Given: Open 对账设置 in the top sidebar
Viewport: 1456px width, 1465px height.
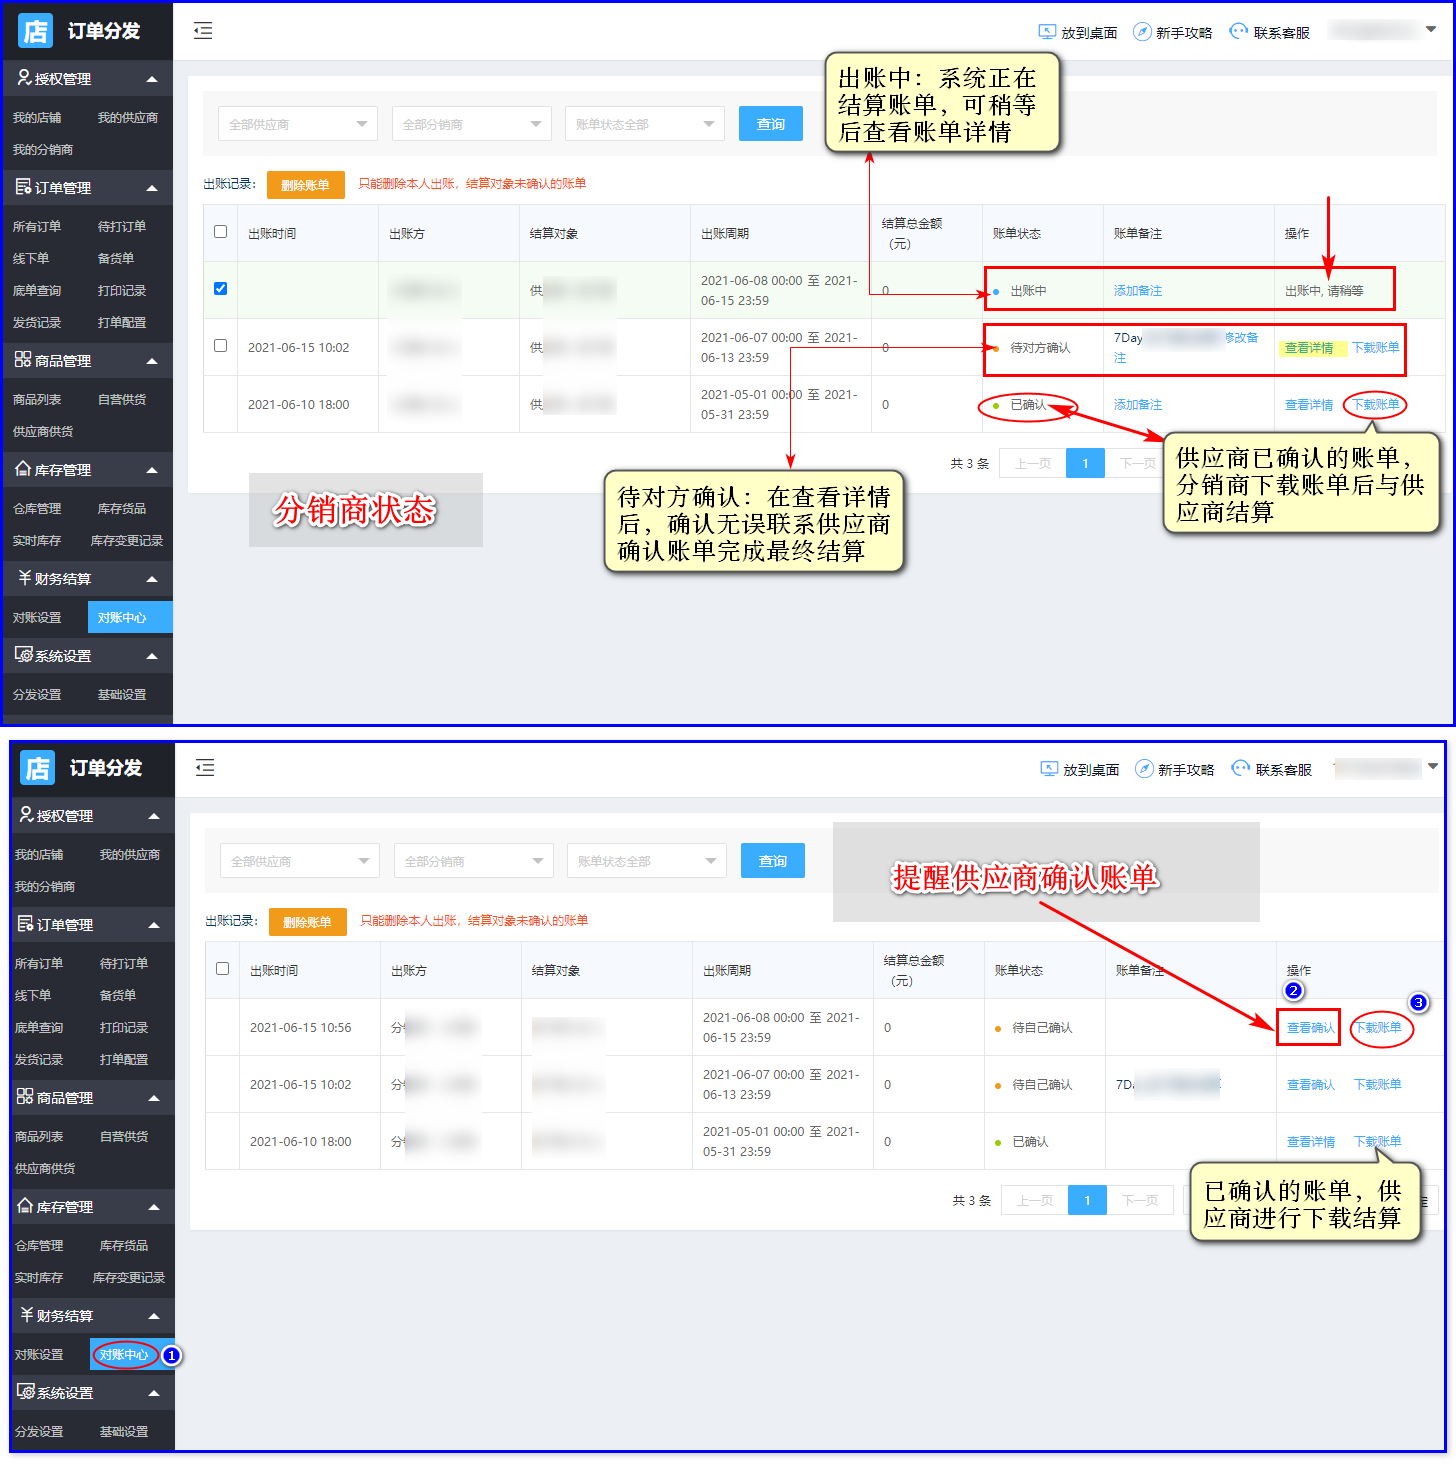Looking at the screenshot, I should 37,618.
